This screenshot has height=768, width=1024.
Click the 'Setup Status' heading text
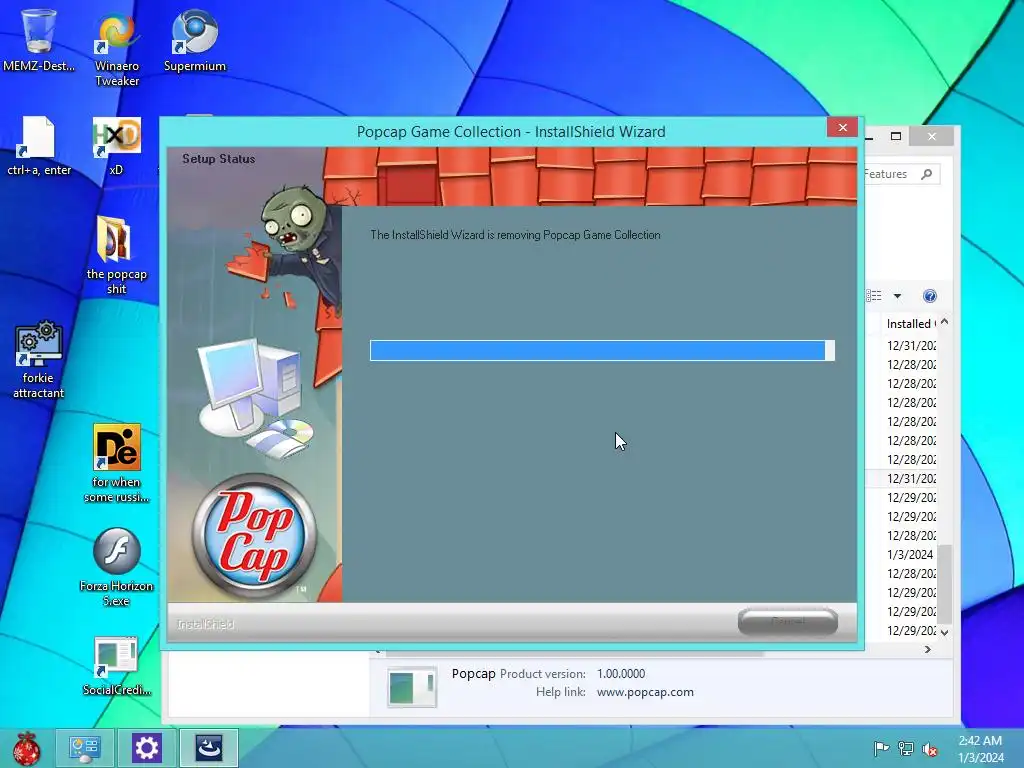219,159
